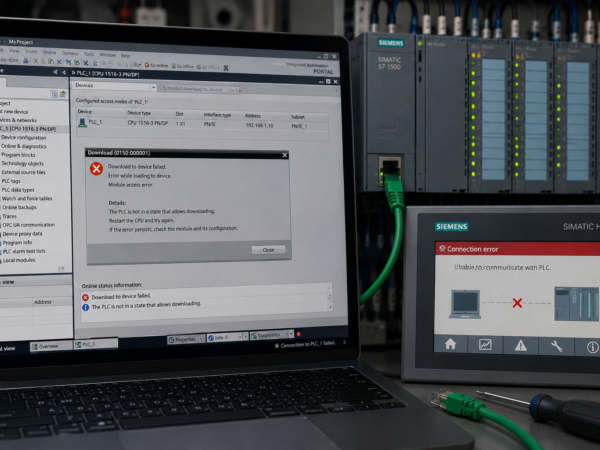Viewport: 600px width, 450px height.
Task: Click the Go online toolbar button
Action: [x=156, y=65]
